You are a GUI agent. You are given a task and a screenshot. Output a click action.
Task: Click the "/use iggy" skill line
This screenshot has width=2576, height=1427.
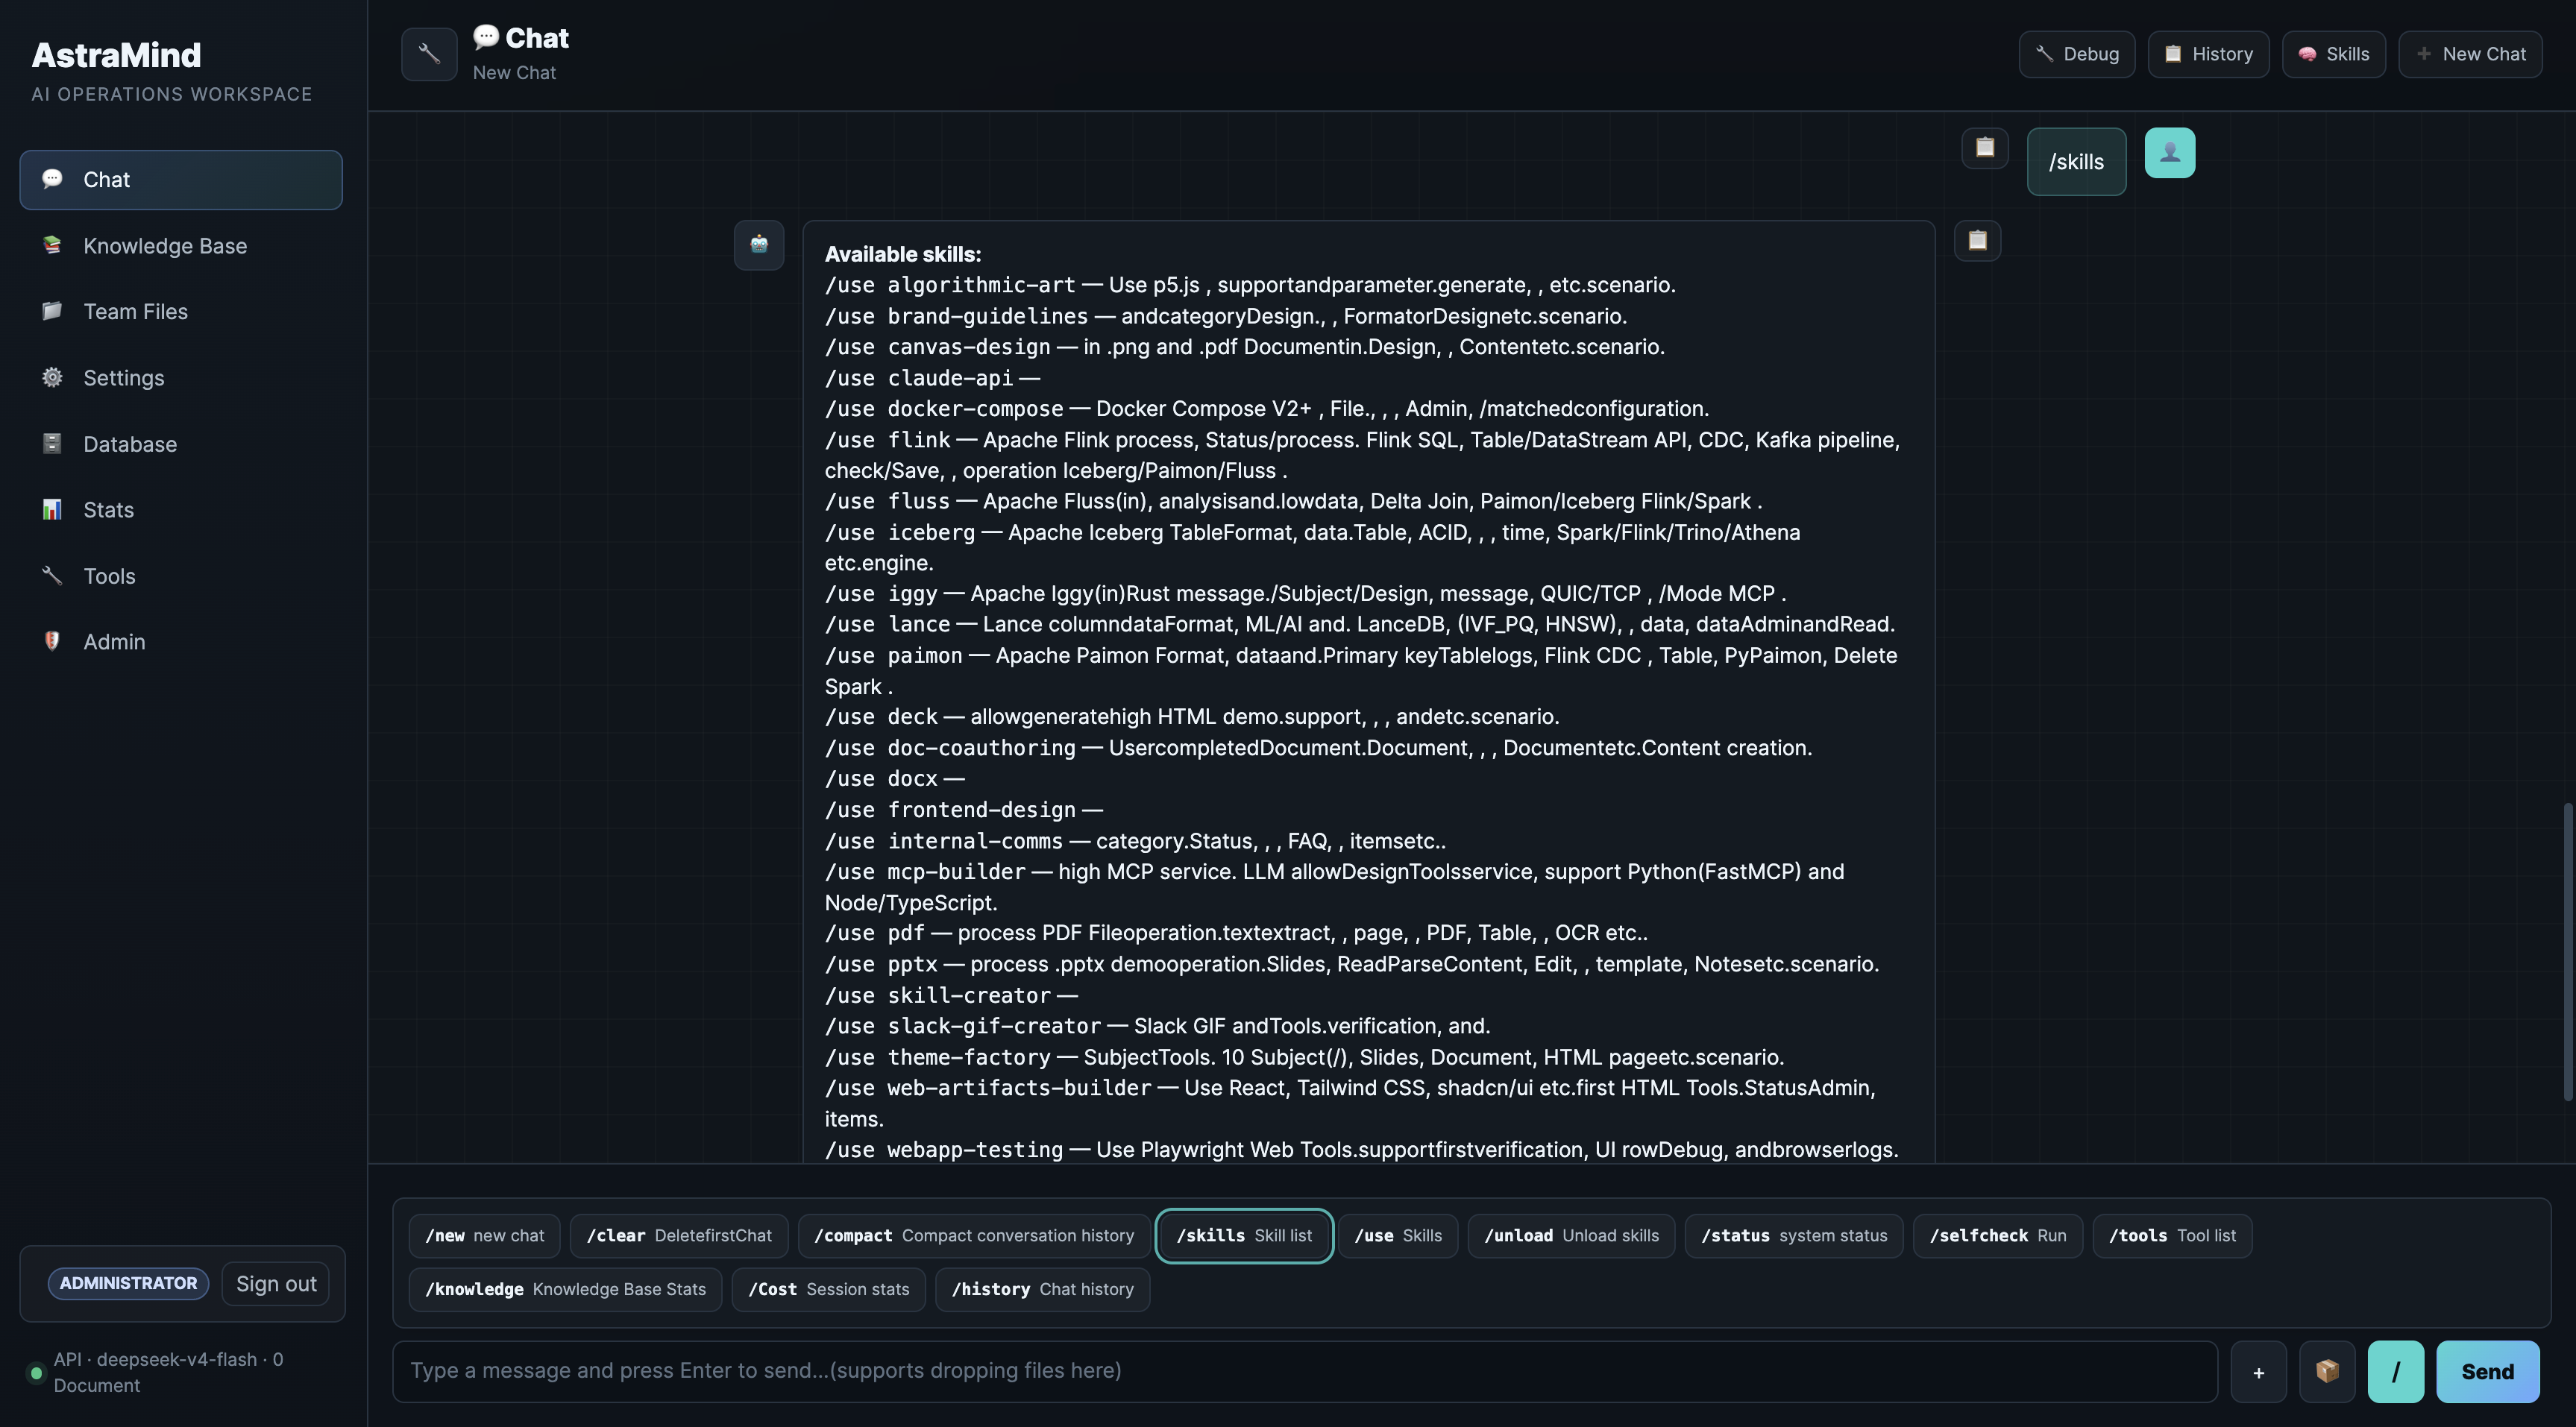point(1305,594)
